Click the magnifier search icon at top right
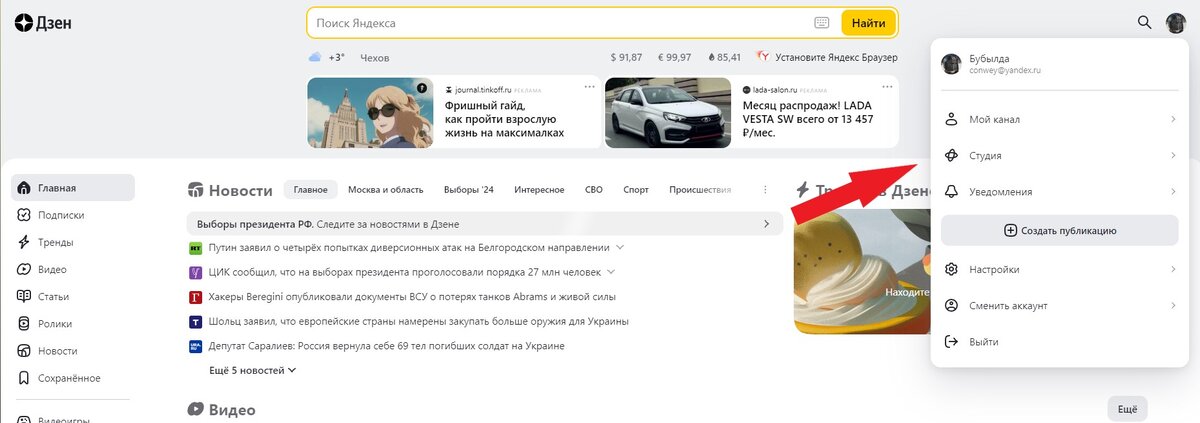Viewport: 1200px width, 423px height. pos(1145,22)
